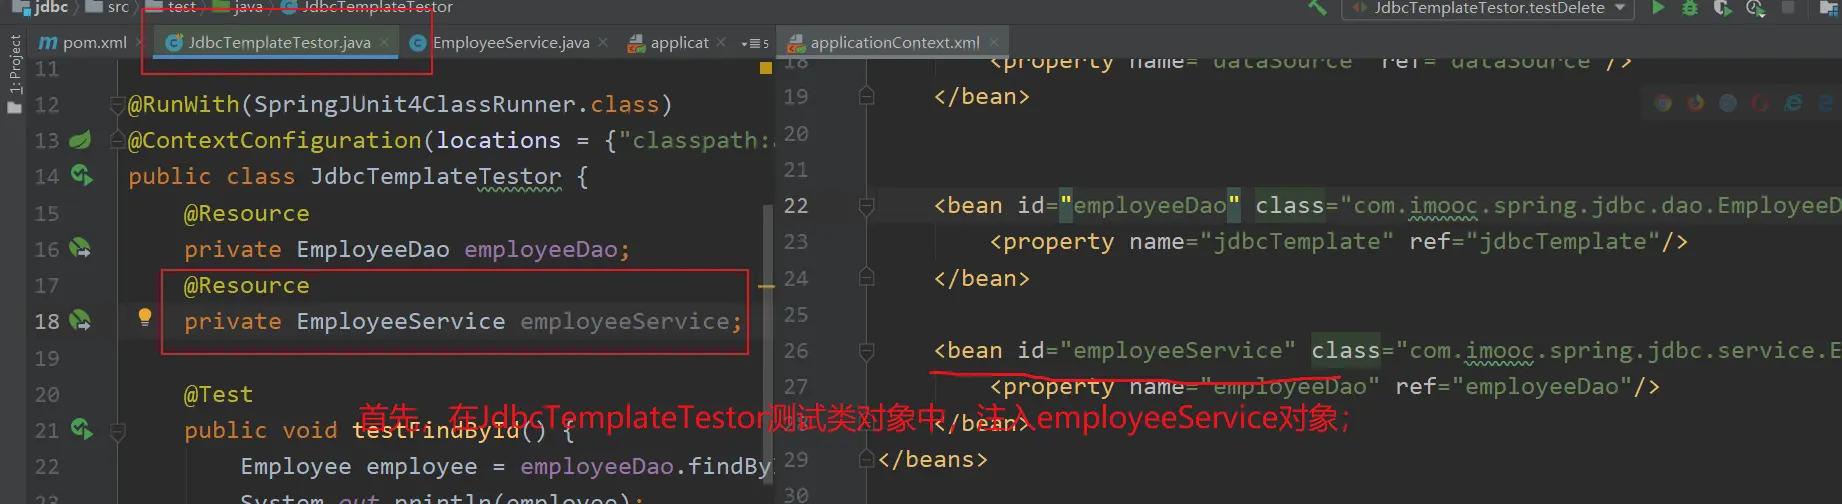Click the Profiler run icon in toolbar
Screen dimensions: 1842x504
1755,8
